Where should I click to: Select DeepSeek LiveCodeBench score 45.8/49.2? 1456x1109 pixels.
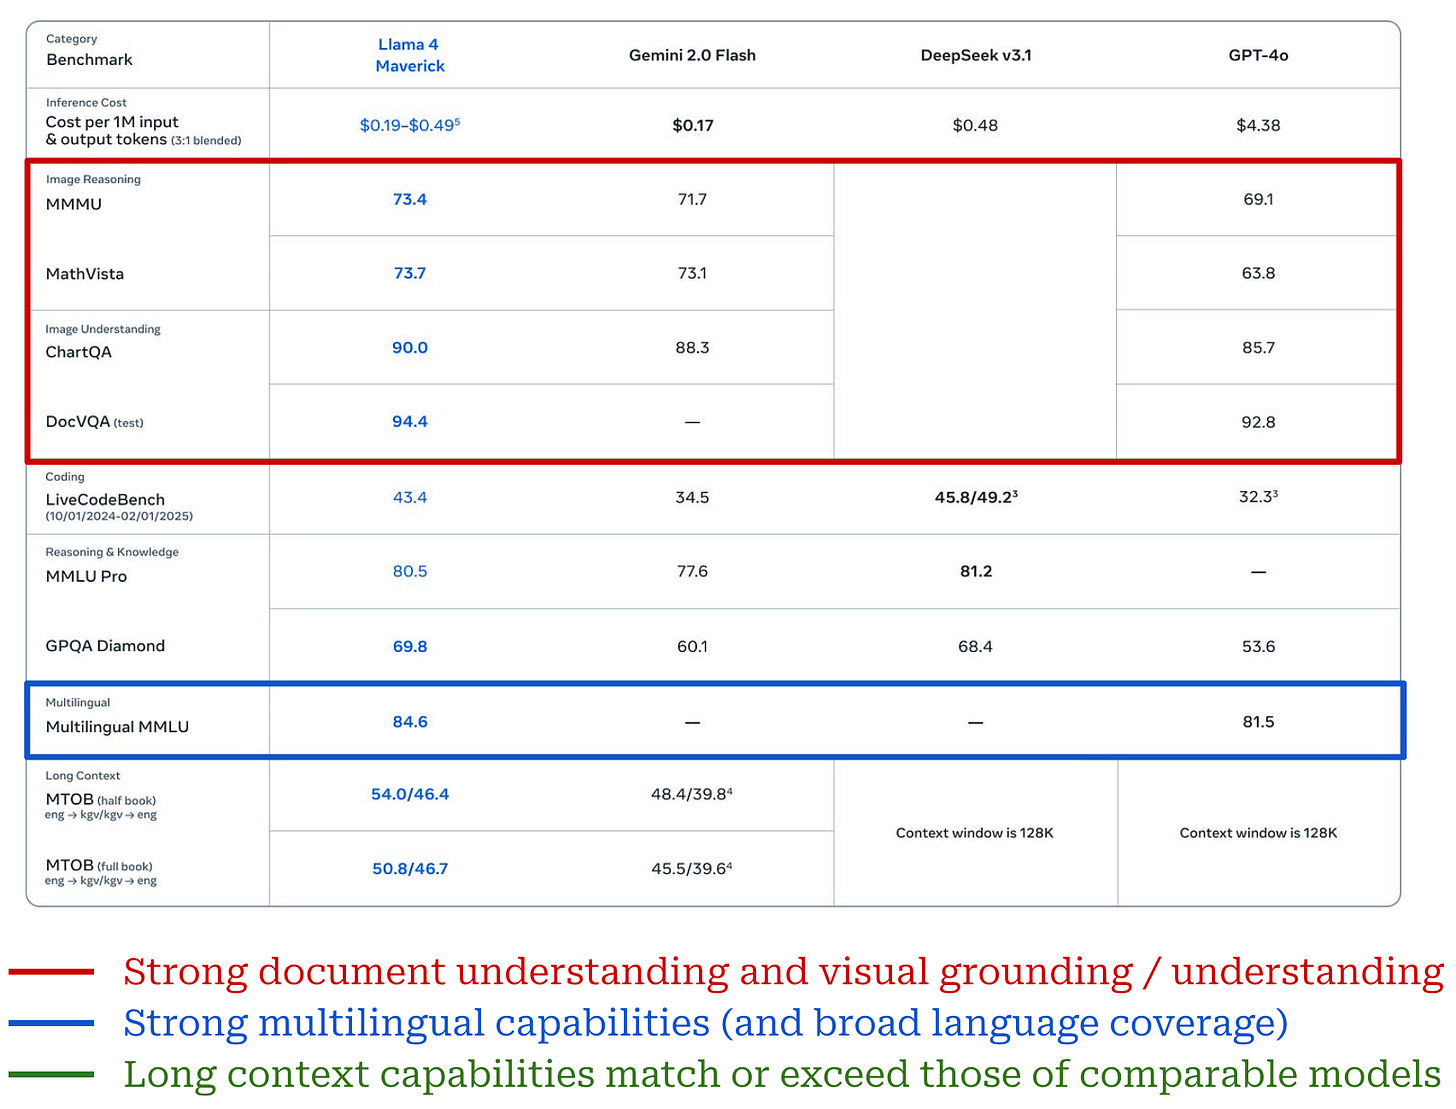tap(976, 497)
